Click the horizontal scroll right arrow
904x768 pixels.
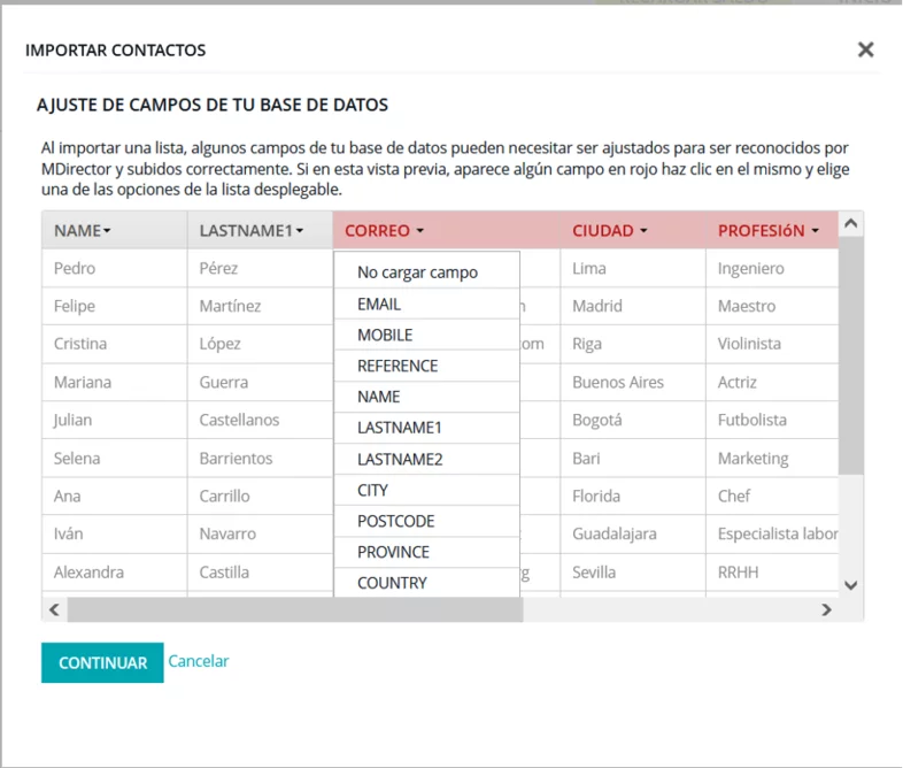point(827,609)
